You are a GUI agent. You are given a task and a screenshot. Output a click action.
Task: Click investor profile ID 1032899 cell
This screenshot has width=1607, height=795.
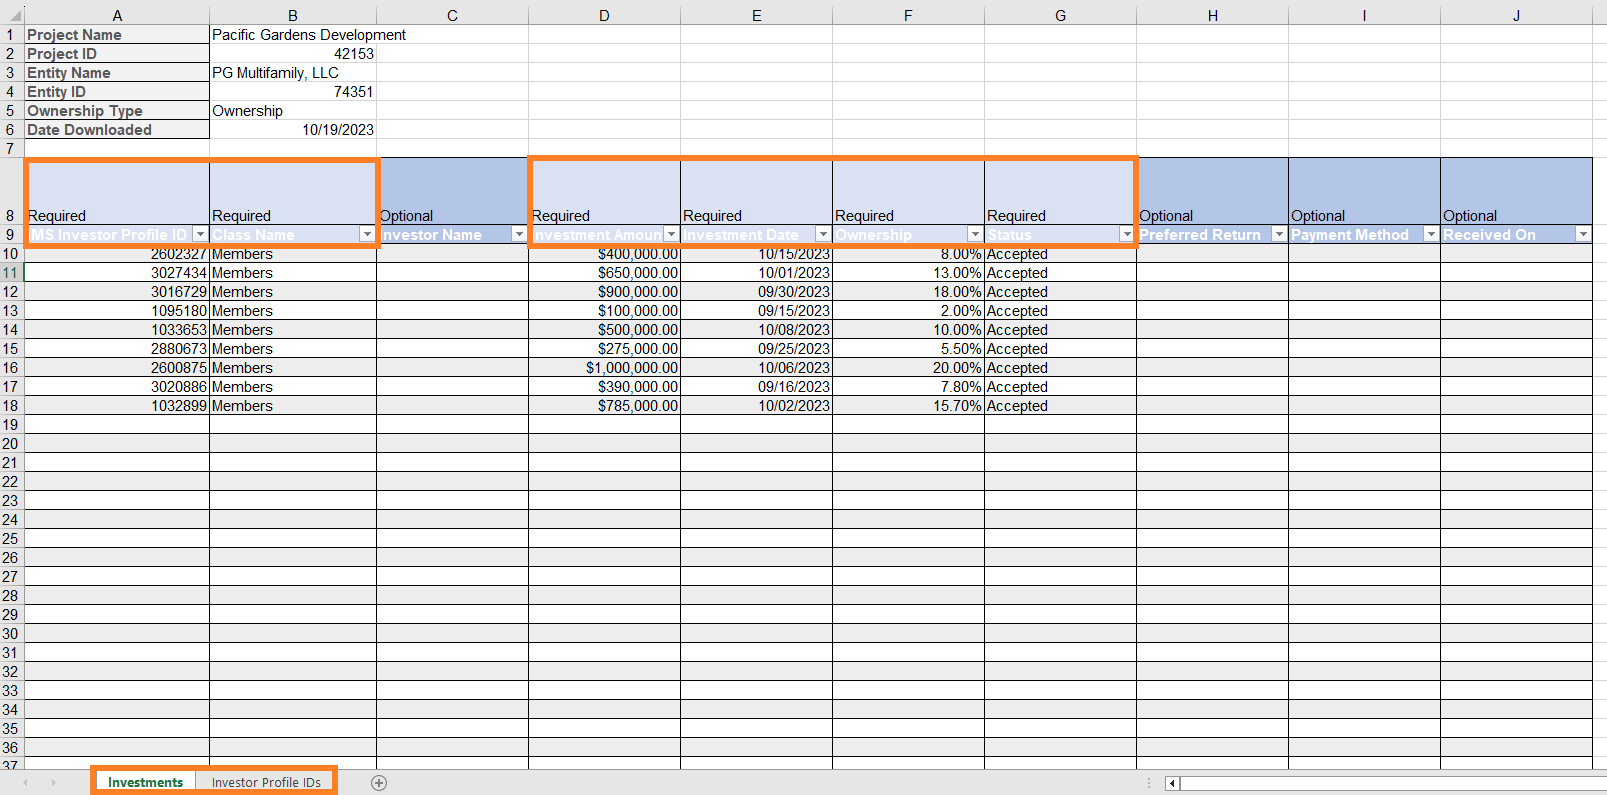(x=117, y=406)
